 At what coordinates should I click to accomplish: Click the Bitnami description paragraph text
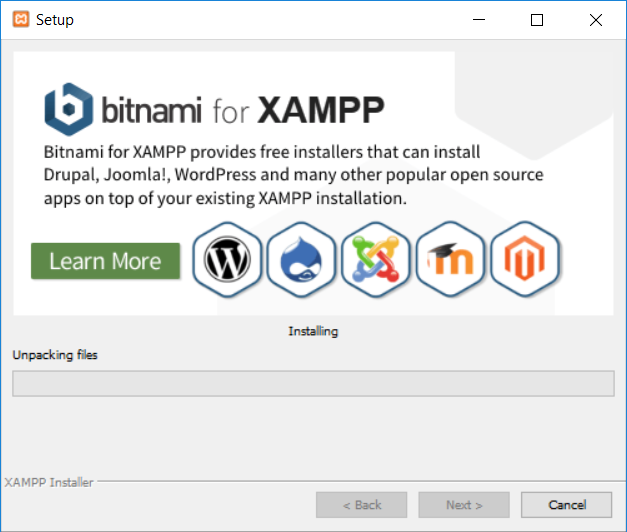[x=293, y=175]
